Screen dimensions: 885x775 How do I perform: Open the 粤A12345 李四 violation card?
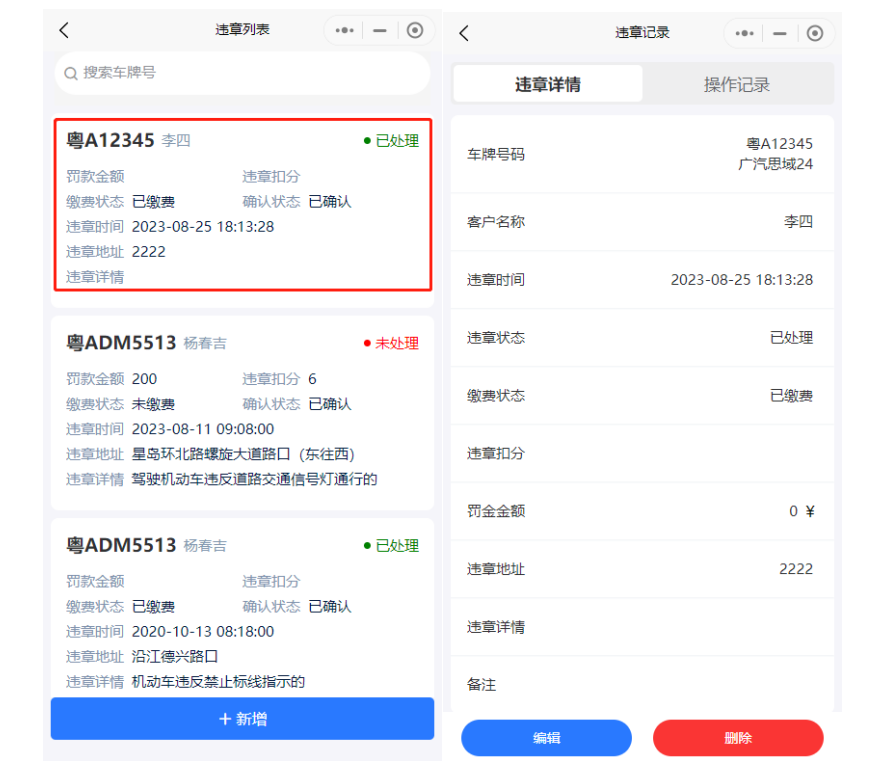242,205
